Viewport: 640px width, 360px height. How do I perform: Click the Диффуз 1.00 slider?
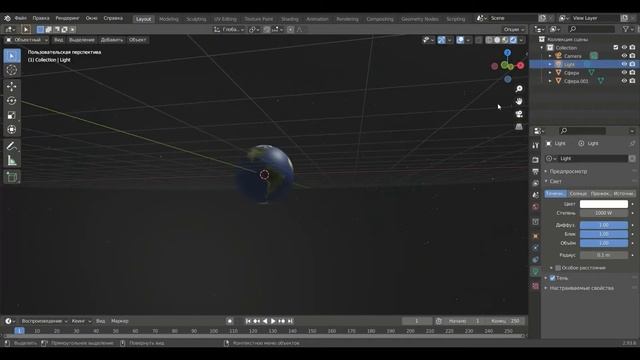[604, 225]
